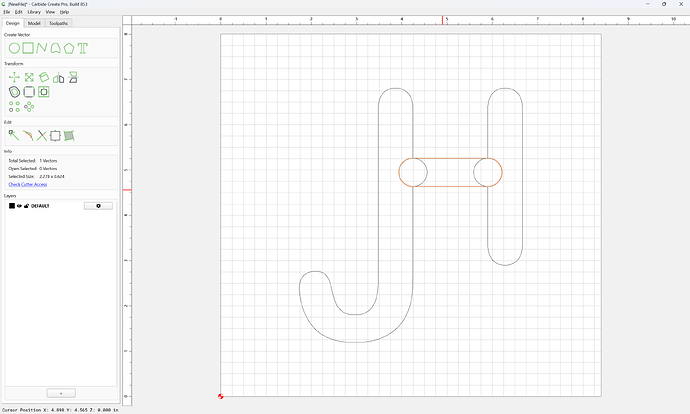Click the Total Selected vectors text
690x414 pixels.
point(33,161)
